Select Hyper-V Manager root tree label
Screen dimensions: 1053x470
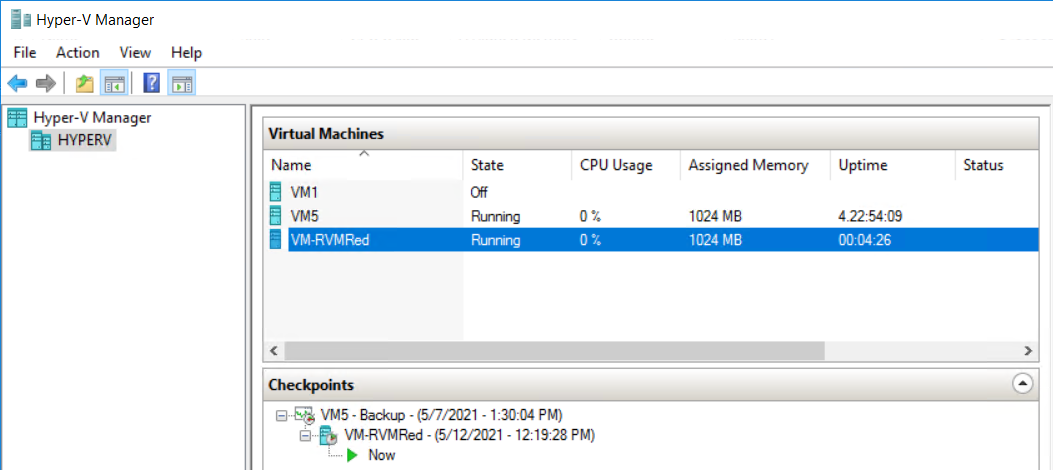[x=93, y=118]
